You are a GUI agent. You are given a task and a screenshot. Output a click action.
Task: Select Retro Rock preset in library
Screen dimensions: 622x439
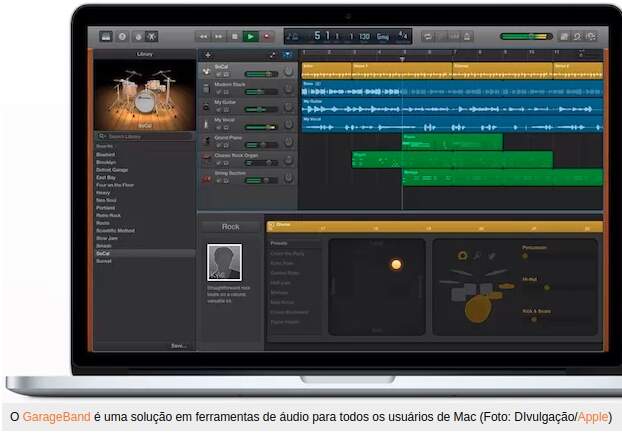coord(106,215)
